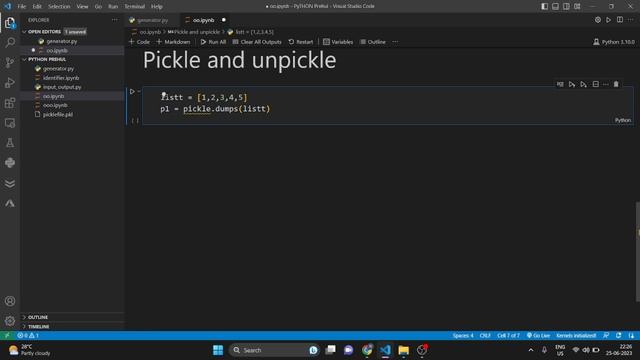Click Outline button in notebook toolbar

coord(373,42)
